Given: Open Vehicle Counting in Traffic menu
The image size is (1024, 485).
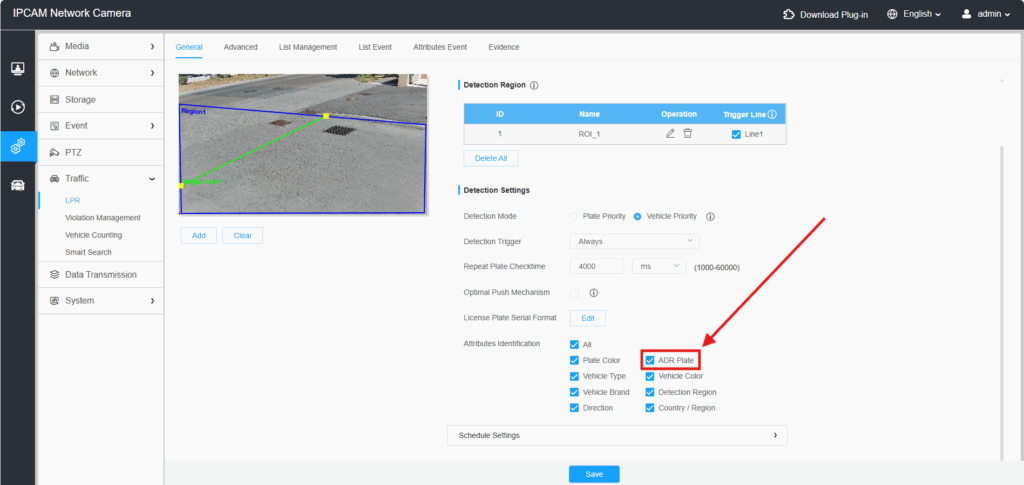Looking at the screenshot, I should coord(93,235).
